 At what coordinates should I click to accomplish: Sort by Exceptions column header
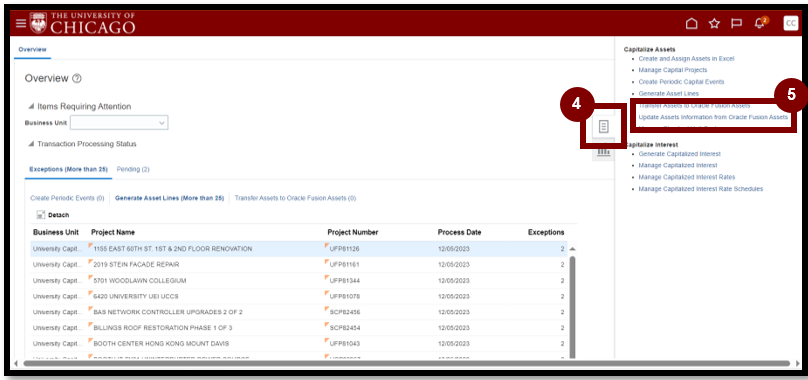coord(546,233)
